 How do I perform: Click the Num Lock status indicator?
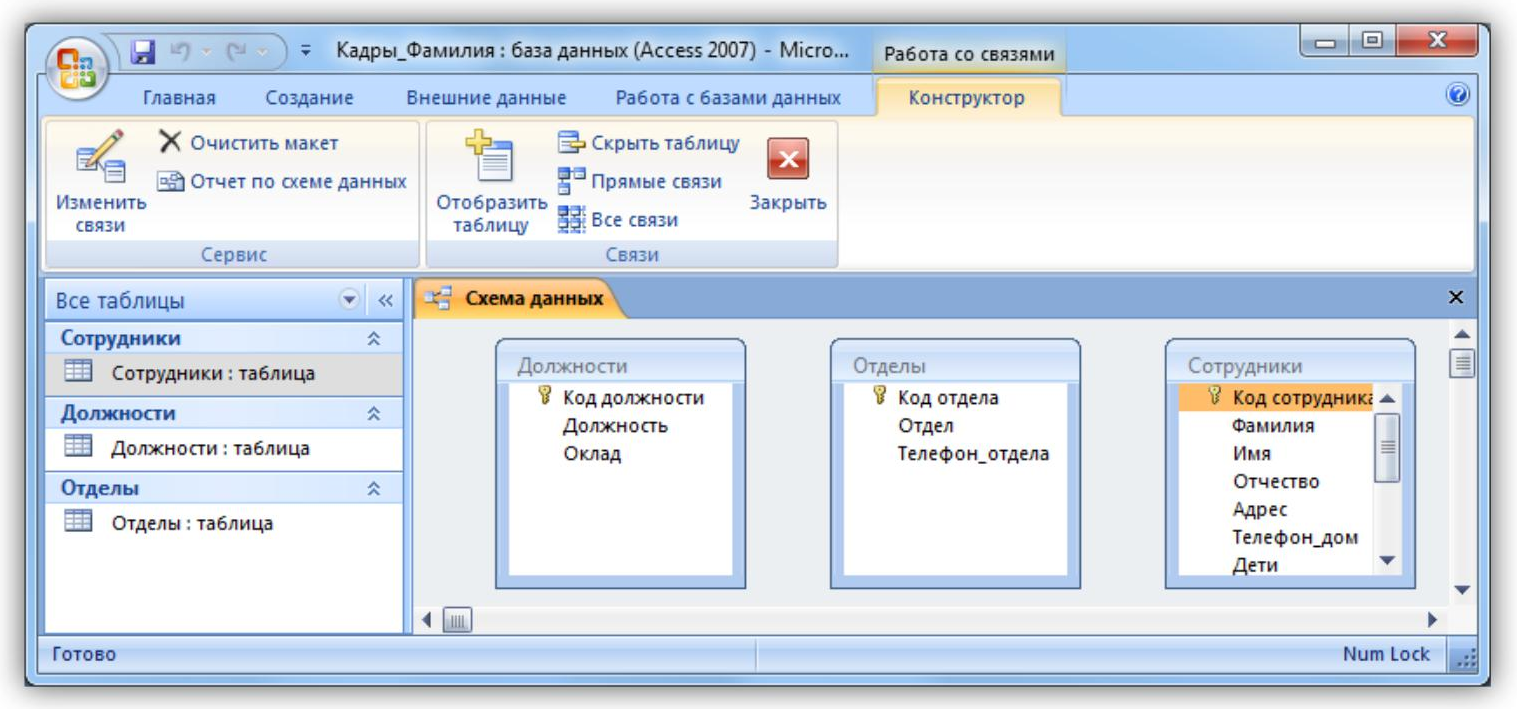click(1385, 655)
